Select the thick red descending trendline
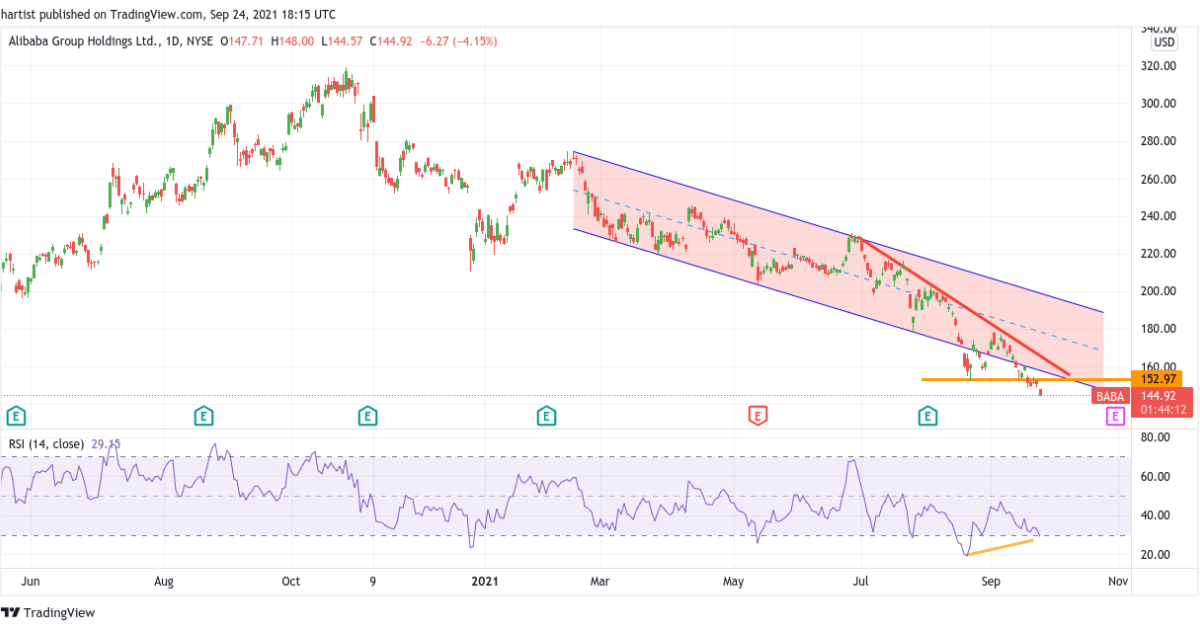This screenshot has width=1200, height=630. pos(963,306)
